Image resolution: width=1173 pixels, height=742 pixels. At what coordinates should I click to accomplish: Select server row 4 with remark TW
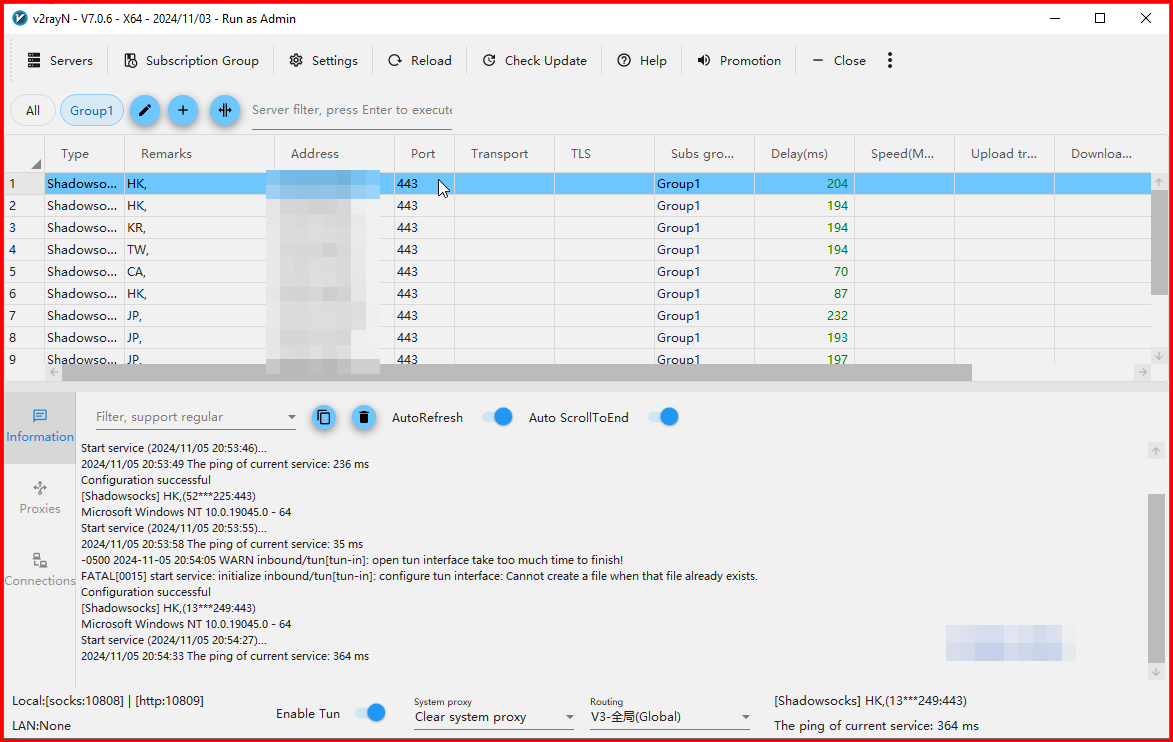point(578,250)
